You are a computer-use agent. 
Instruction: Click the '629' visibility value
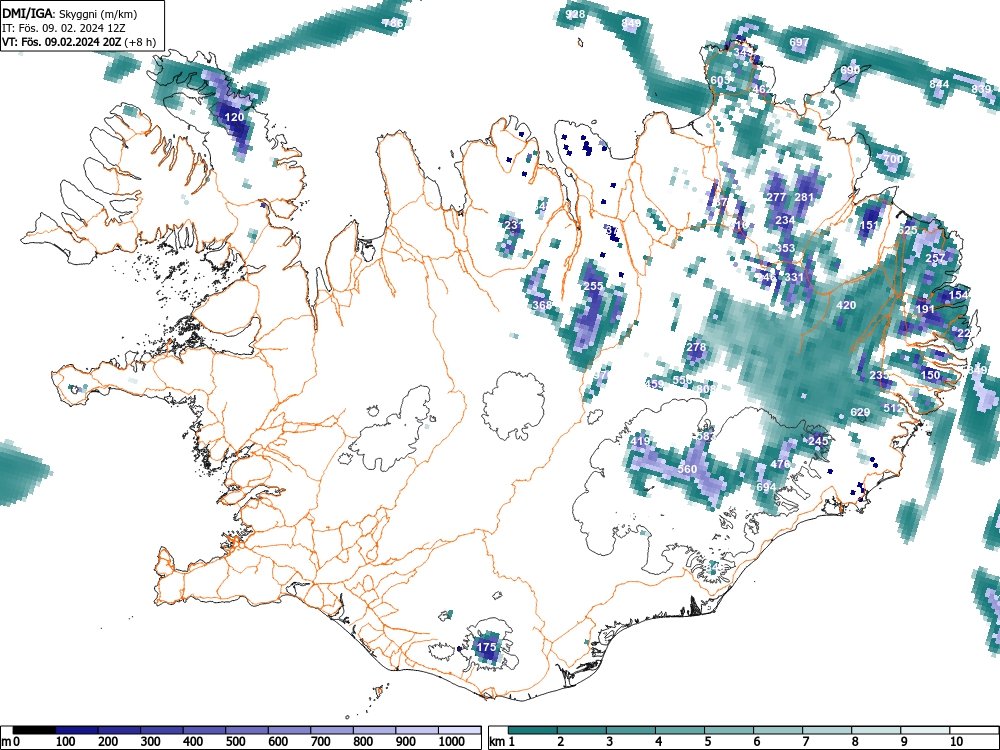(x=860, y=412)
